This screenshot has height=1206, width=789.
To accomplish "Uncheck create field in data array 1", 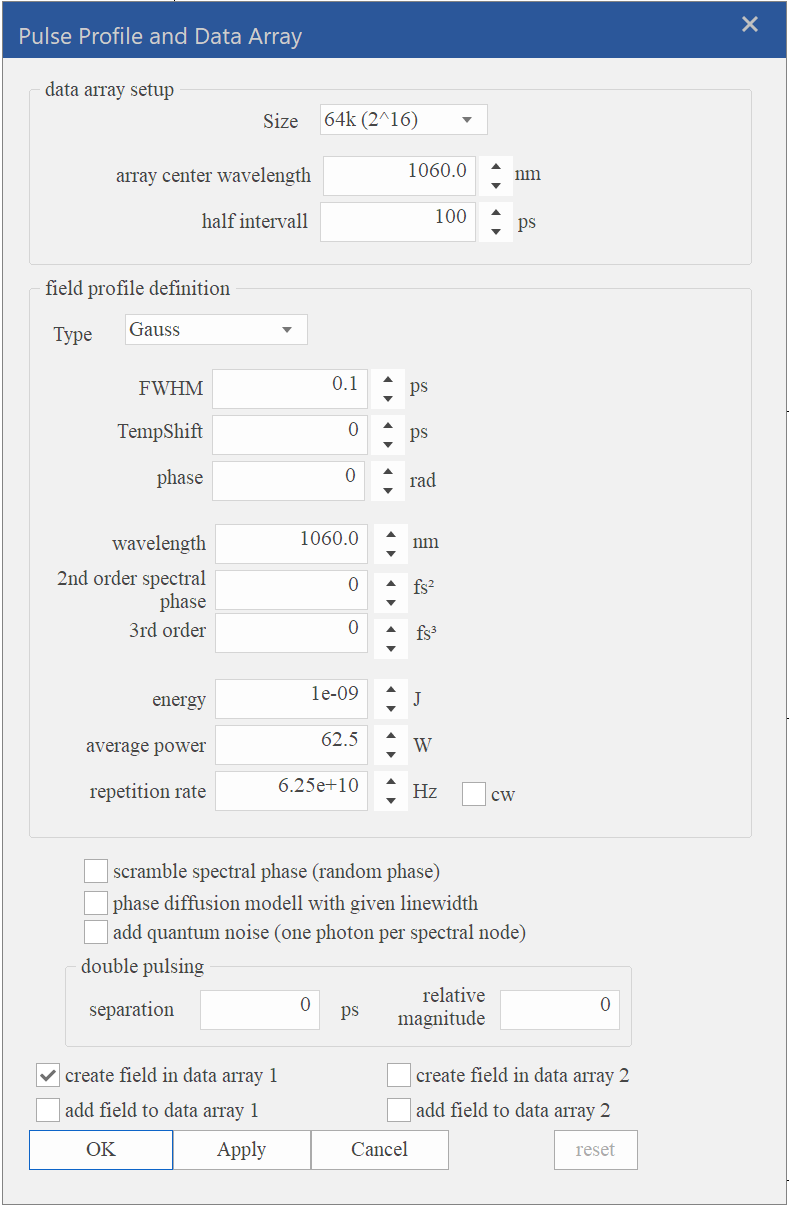I will (x=47, y=1075).
